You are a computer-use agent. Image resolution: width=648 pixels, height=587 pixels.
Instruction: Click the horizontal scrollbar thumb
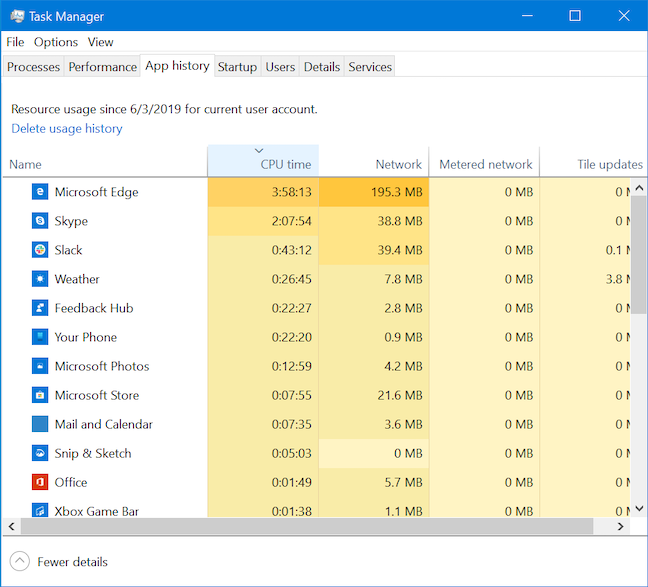(x=307, y=526)
